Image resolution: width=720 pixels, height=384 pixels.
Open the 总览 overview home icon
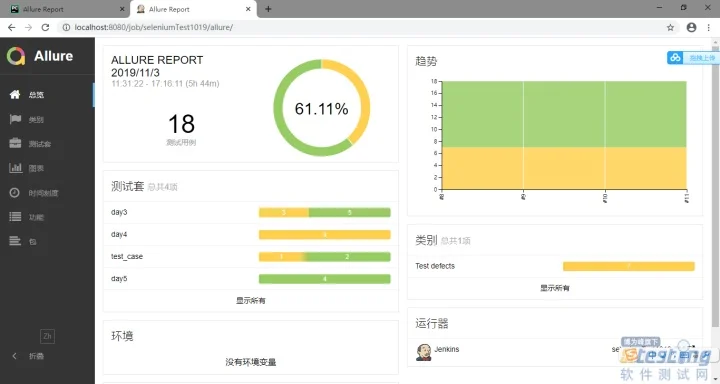tap(15, 95)
